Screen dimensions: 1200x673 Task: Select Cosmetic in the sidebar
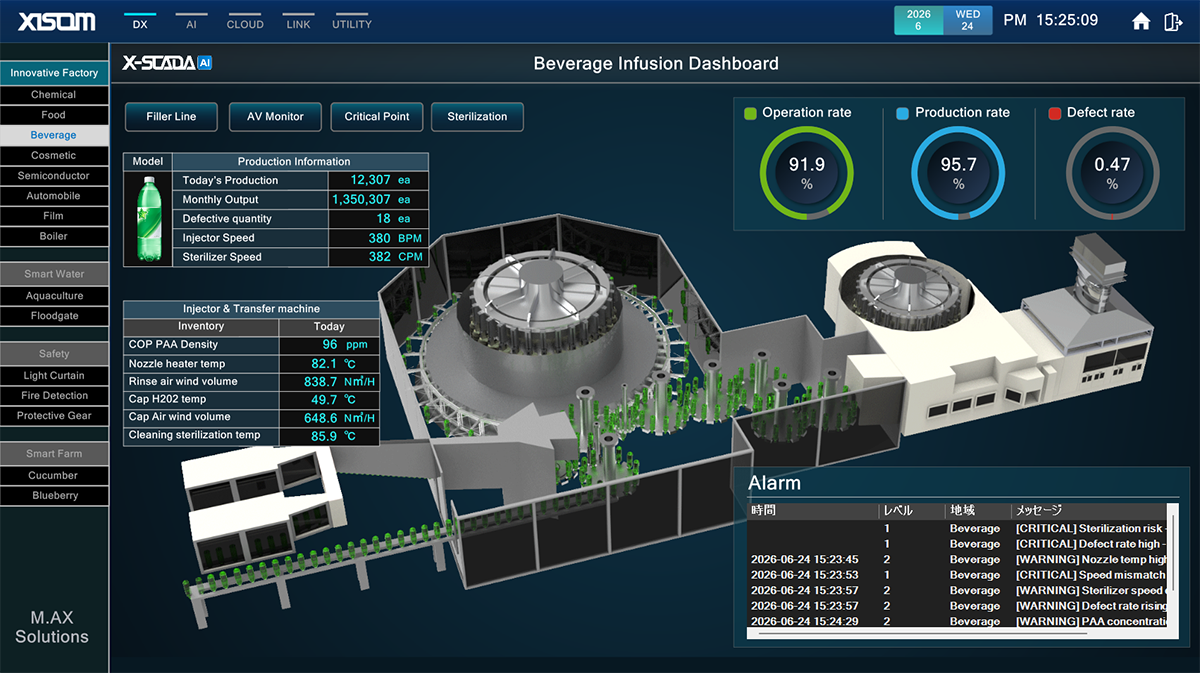pos(54,155)
